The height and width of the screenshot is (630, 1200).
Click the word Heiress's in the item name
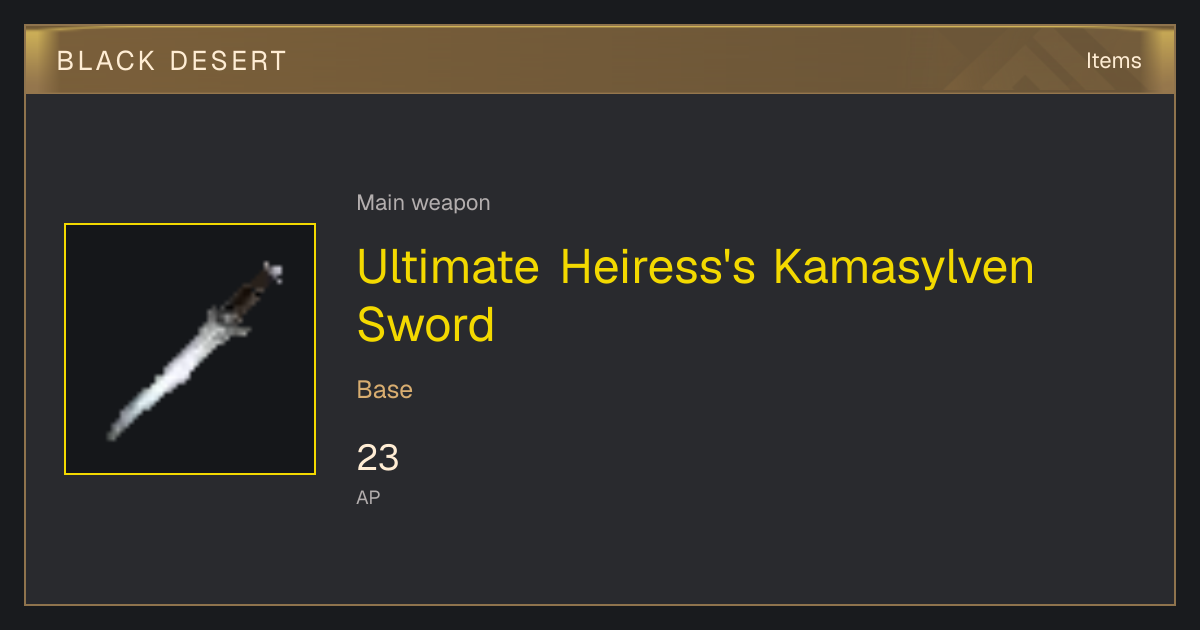click(657, 268)
